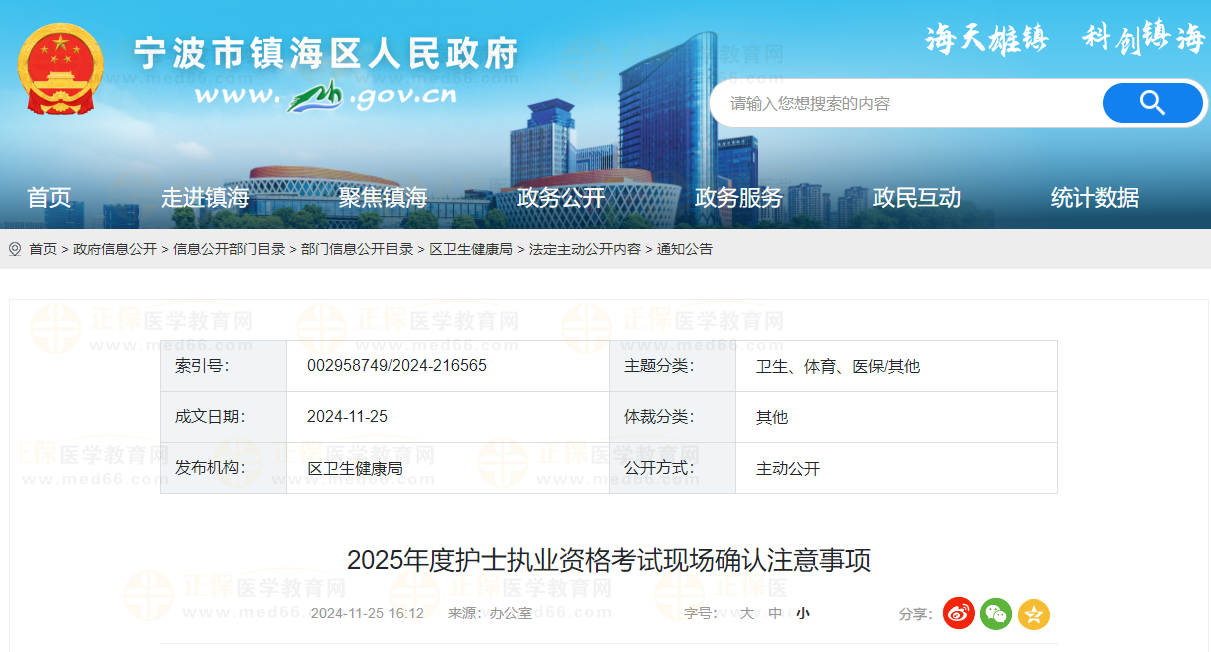The width and height of the screenshot is (1211, 652).
Task: Set font size to 大
Action: click(746, 614)
